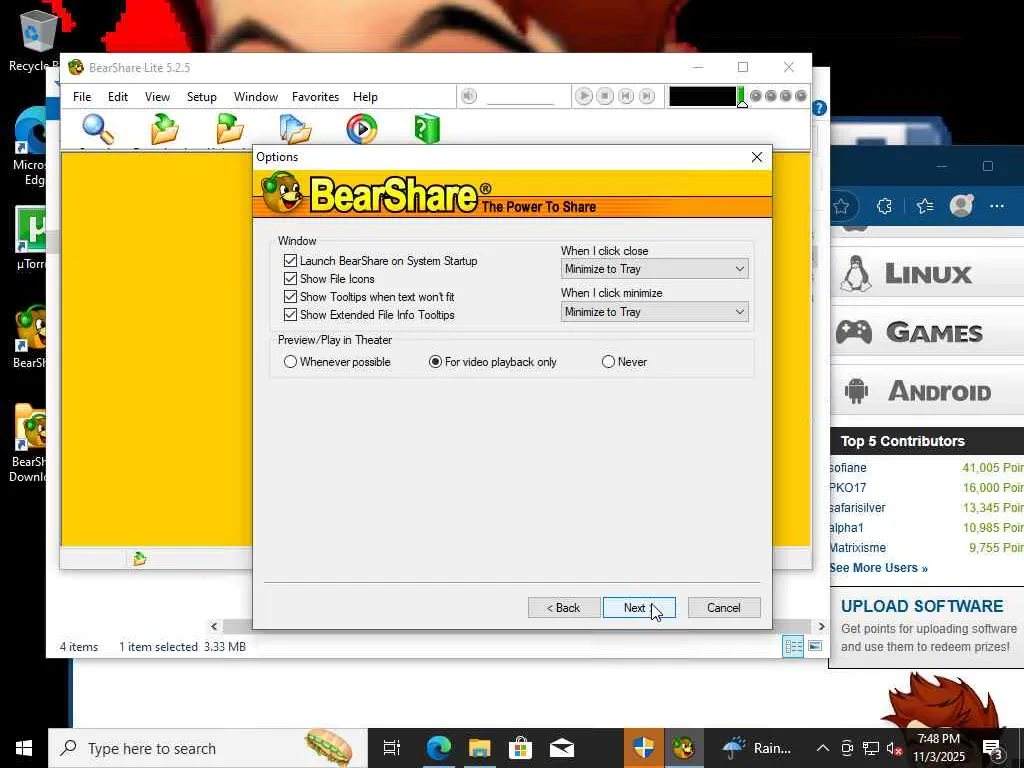Click Explorer horizontal scrollbar right arrow
1024x768 pixels.
click(x=822, y=626)
